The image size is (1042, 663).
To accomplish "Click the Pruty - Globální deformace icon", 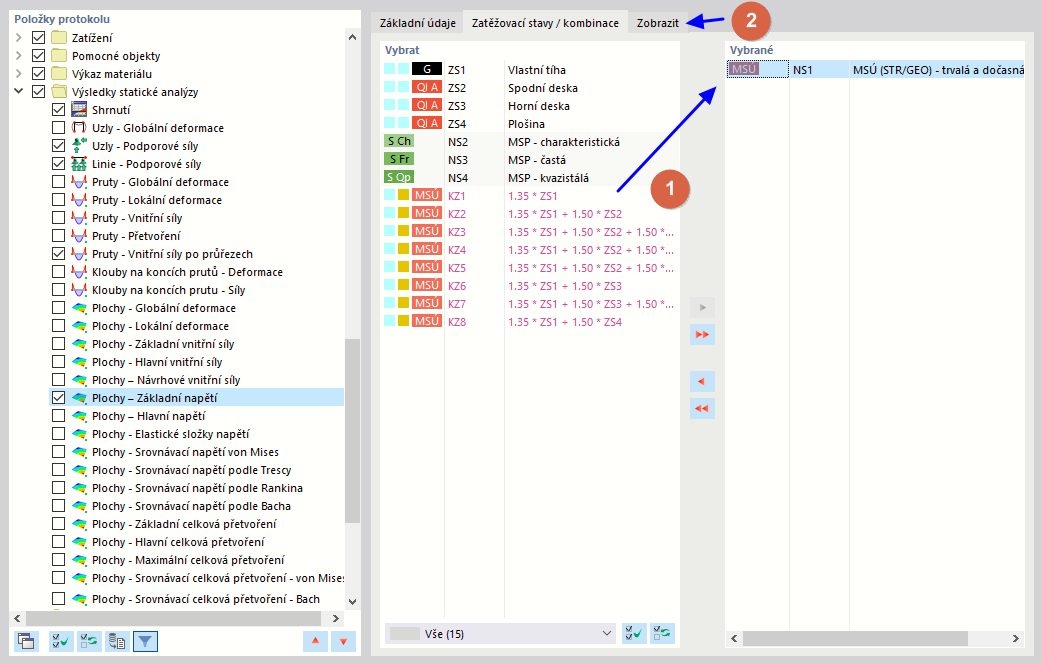I will (79, 181).
